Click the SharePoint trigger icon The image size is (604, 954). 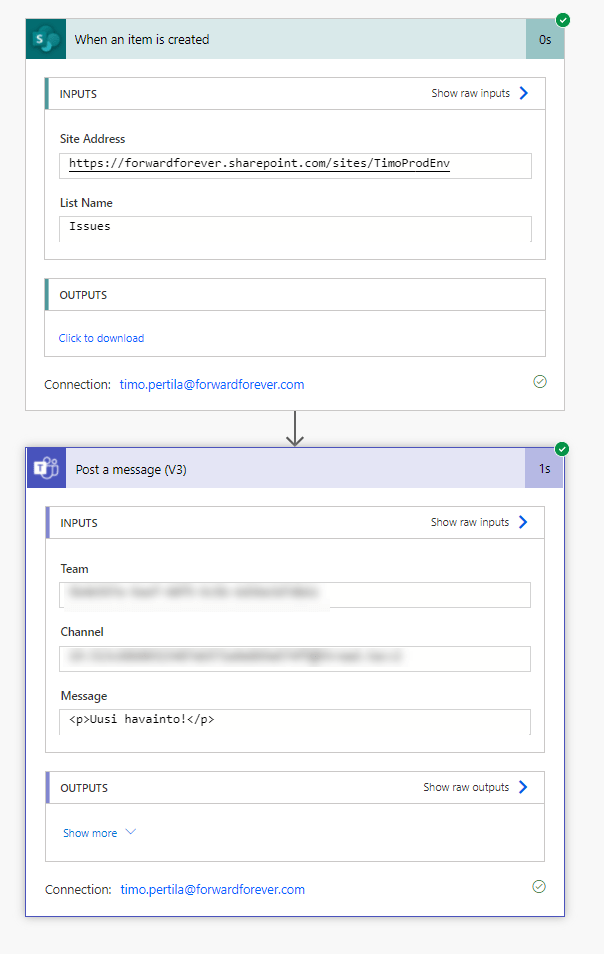(x=45, y=40)
